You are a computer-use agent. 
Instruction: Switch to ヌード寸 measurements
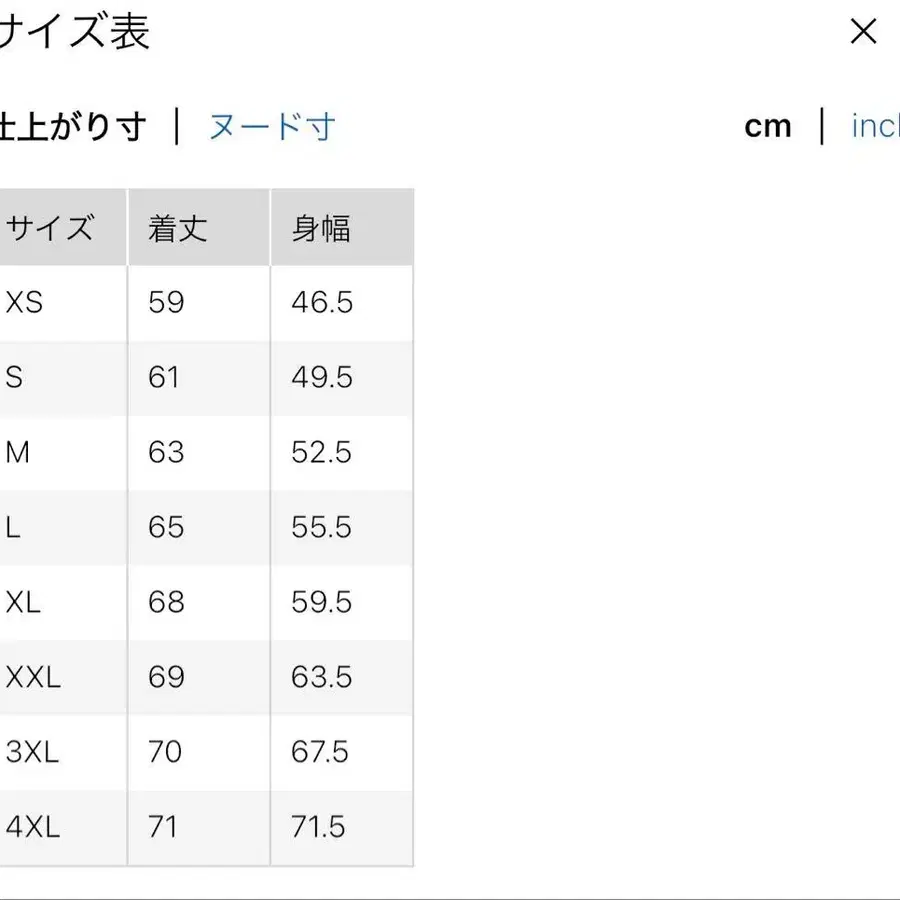(271, 128)
